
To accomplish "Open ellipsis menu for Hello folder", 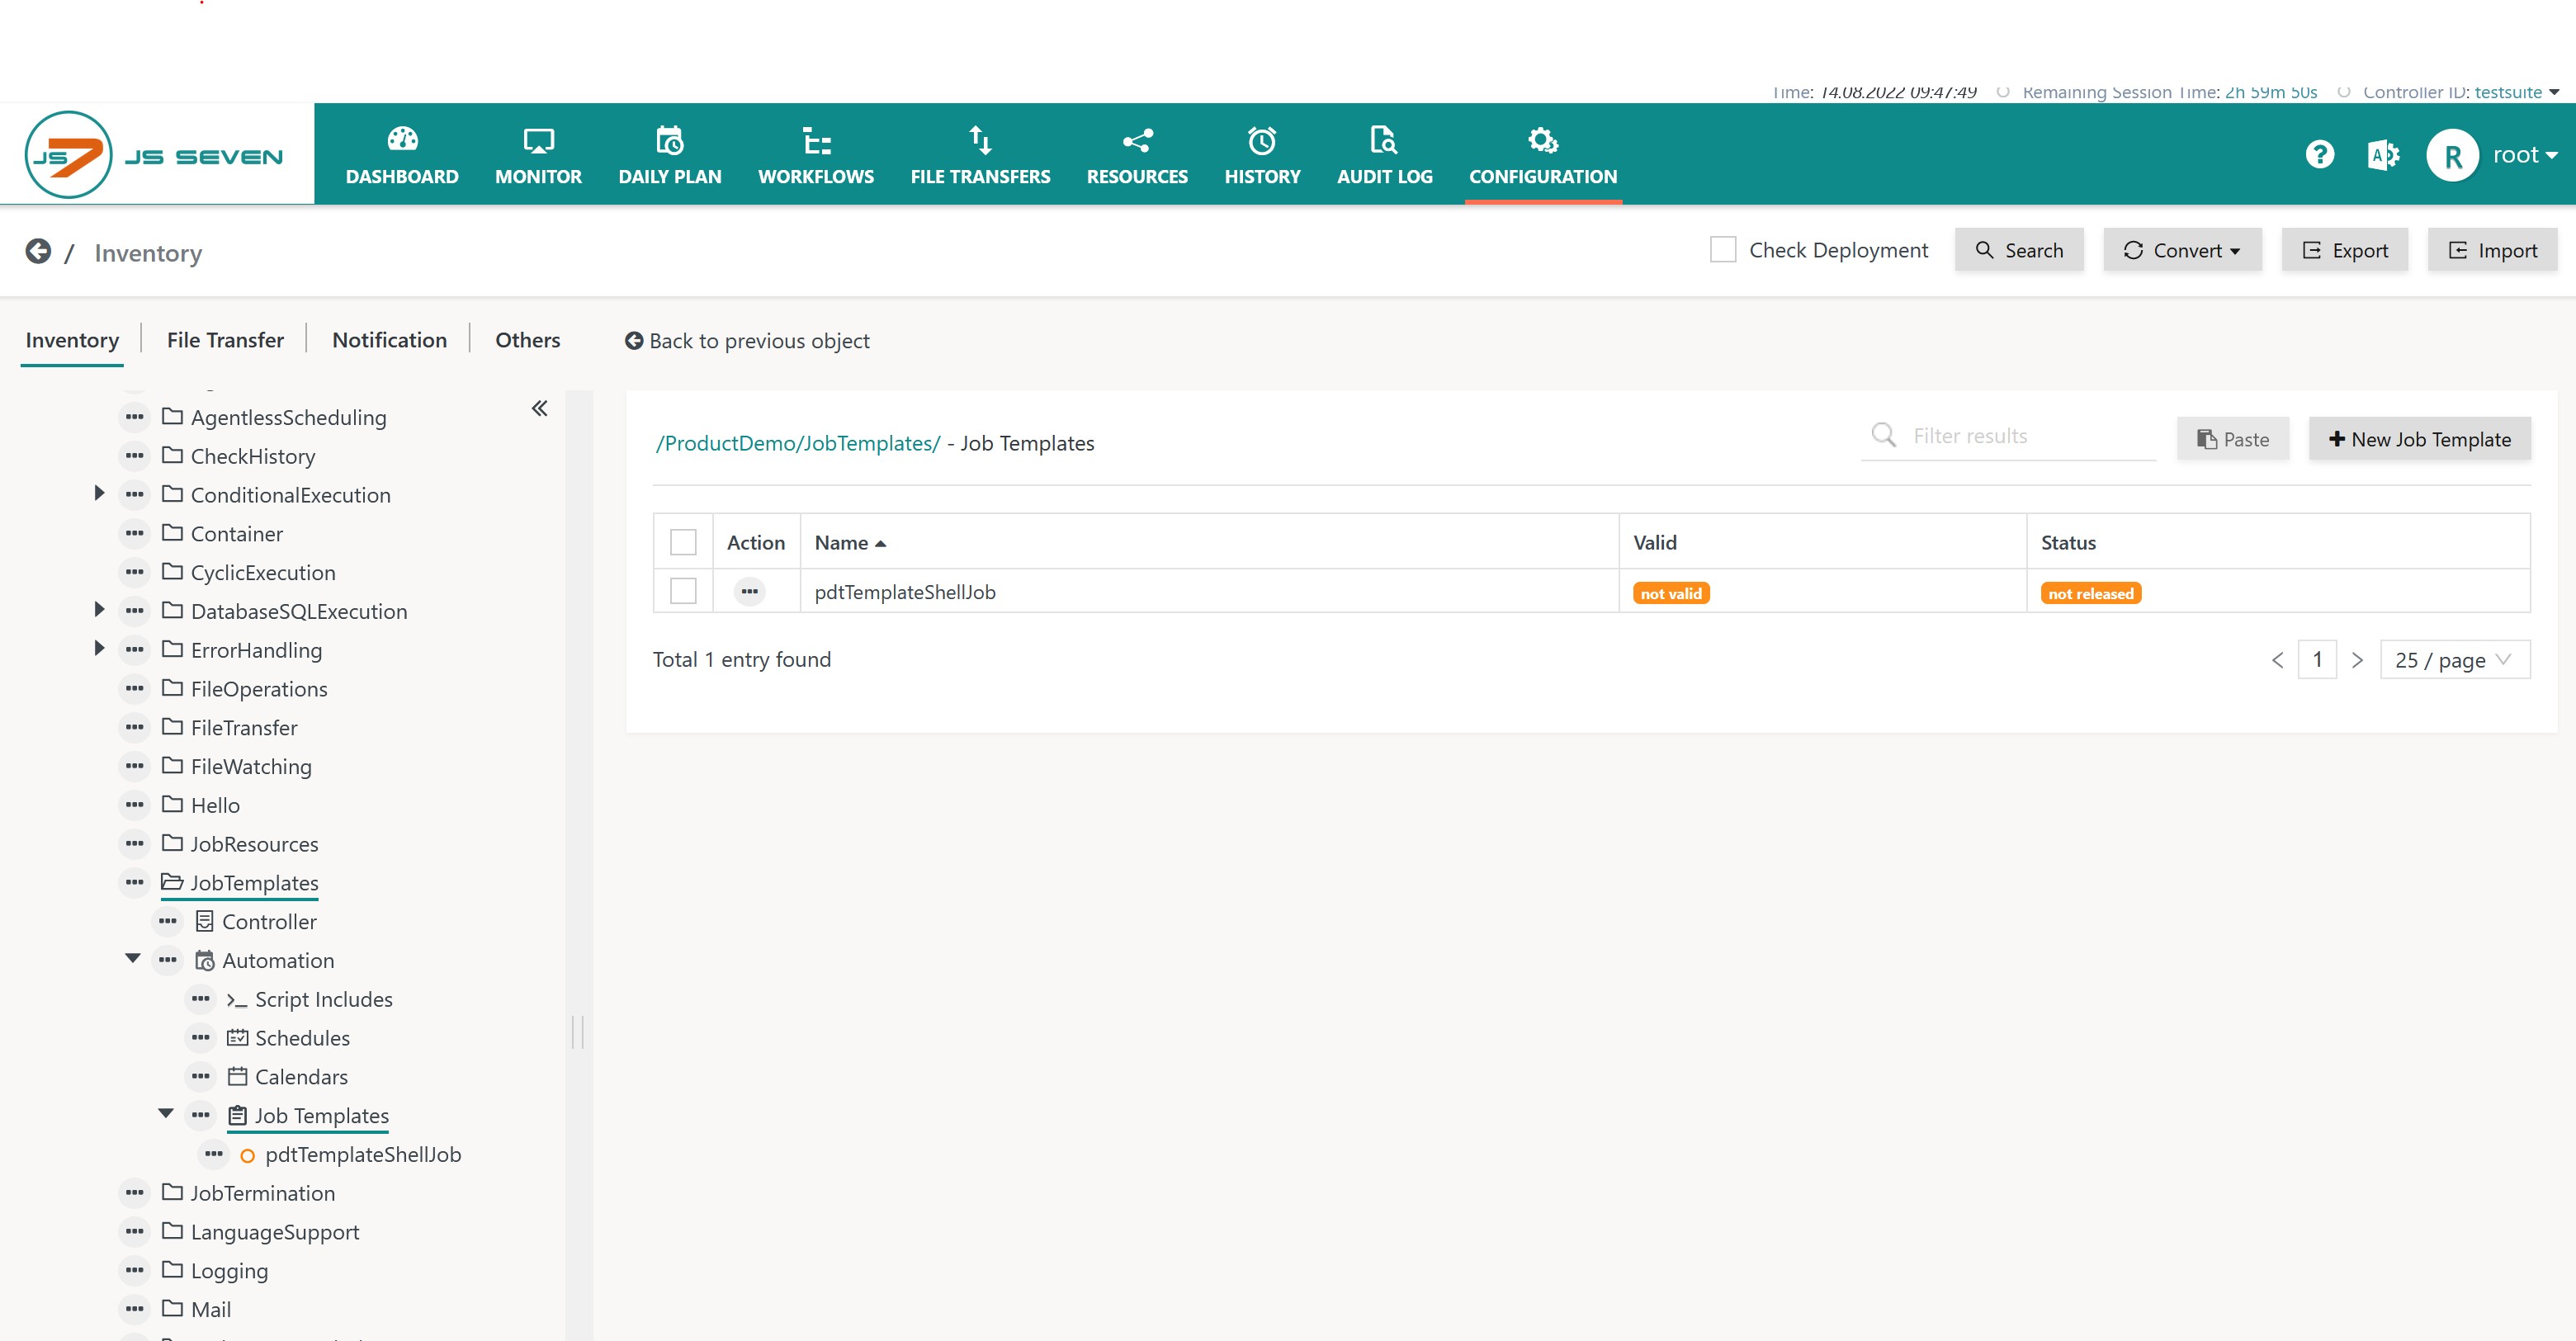I will tap(135, 804).
